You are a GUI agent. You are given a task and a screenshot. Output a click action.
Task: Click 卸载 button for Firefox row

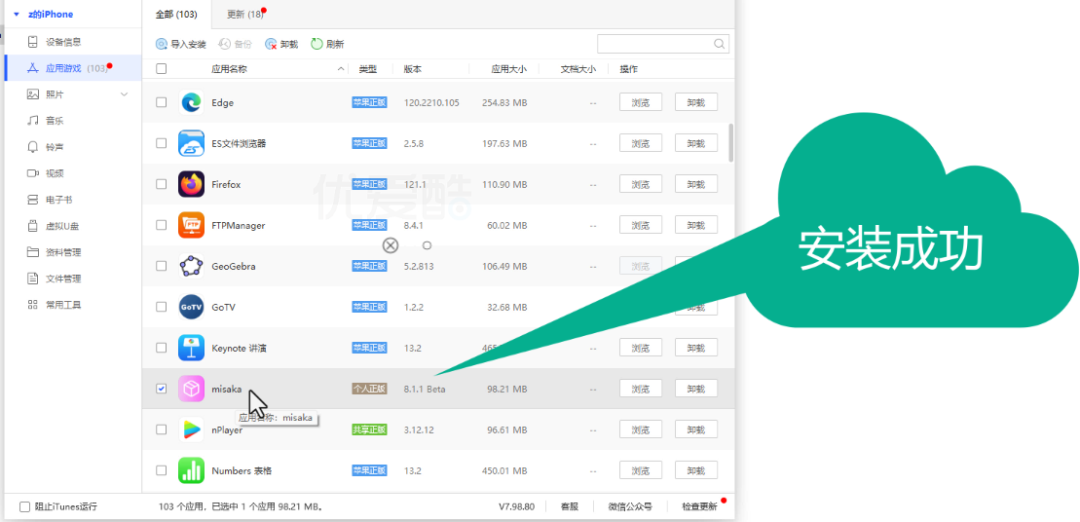tap(696, 185)
